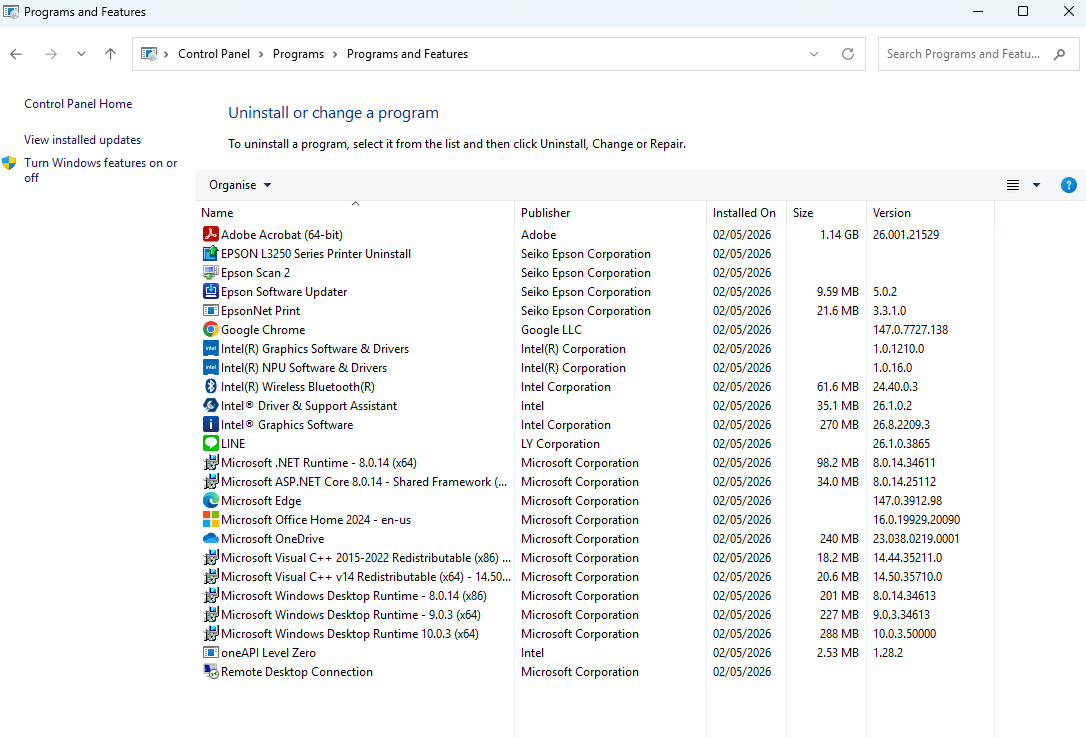1086x738 pixels.
Task: Click the Intel® Graphics Software icon
Action: pyautogui.click(x=211, y=424)
